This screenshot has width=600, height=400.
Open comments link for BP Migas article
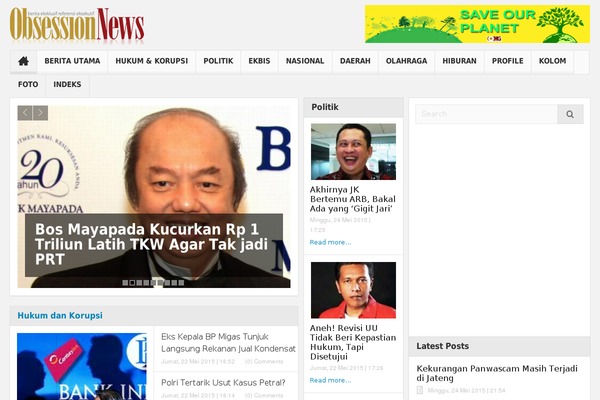(264, 362)
